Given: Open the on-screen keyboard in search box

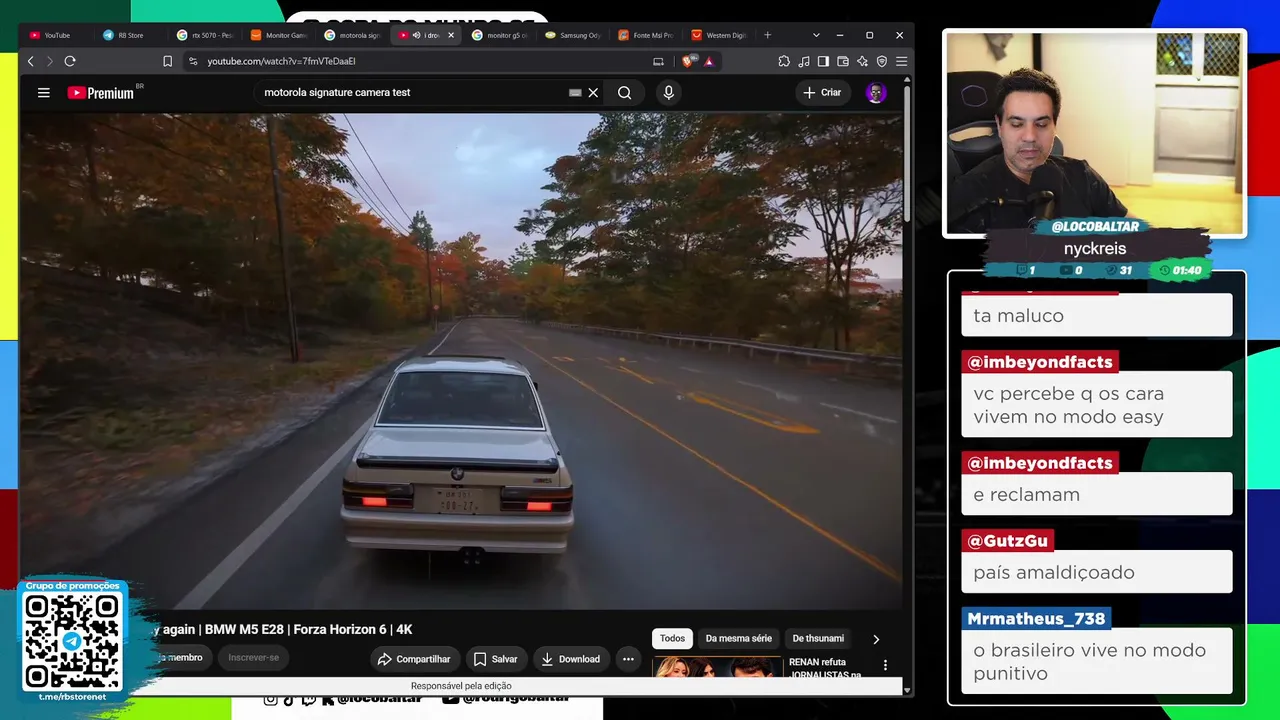Looking at the screenshot, I should tap(575, 93).
